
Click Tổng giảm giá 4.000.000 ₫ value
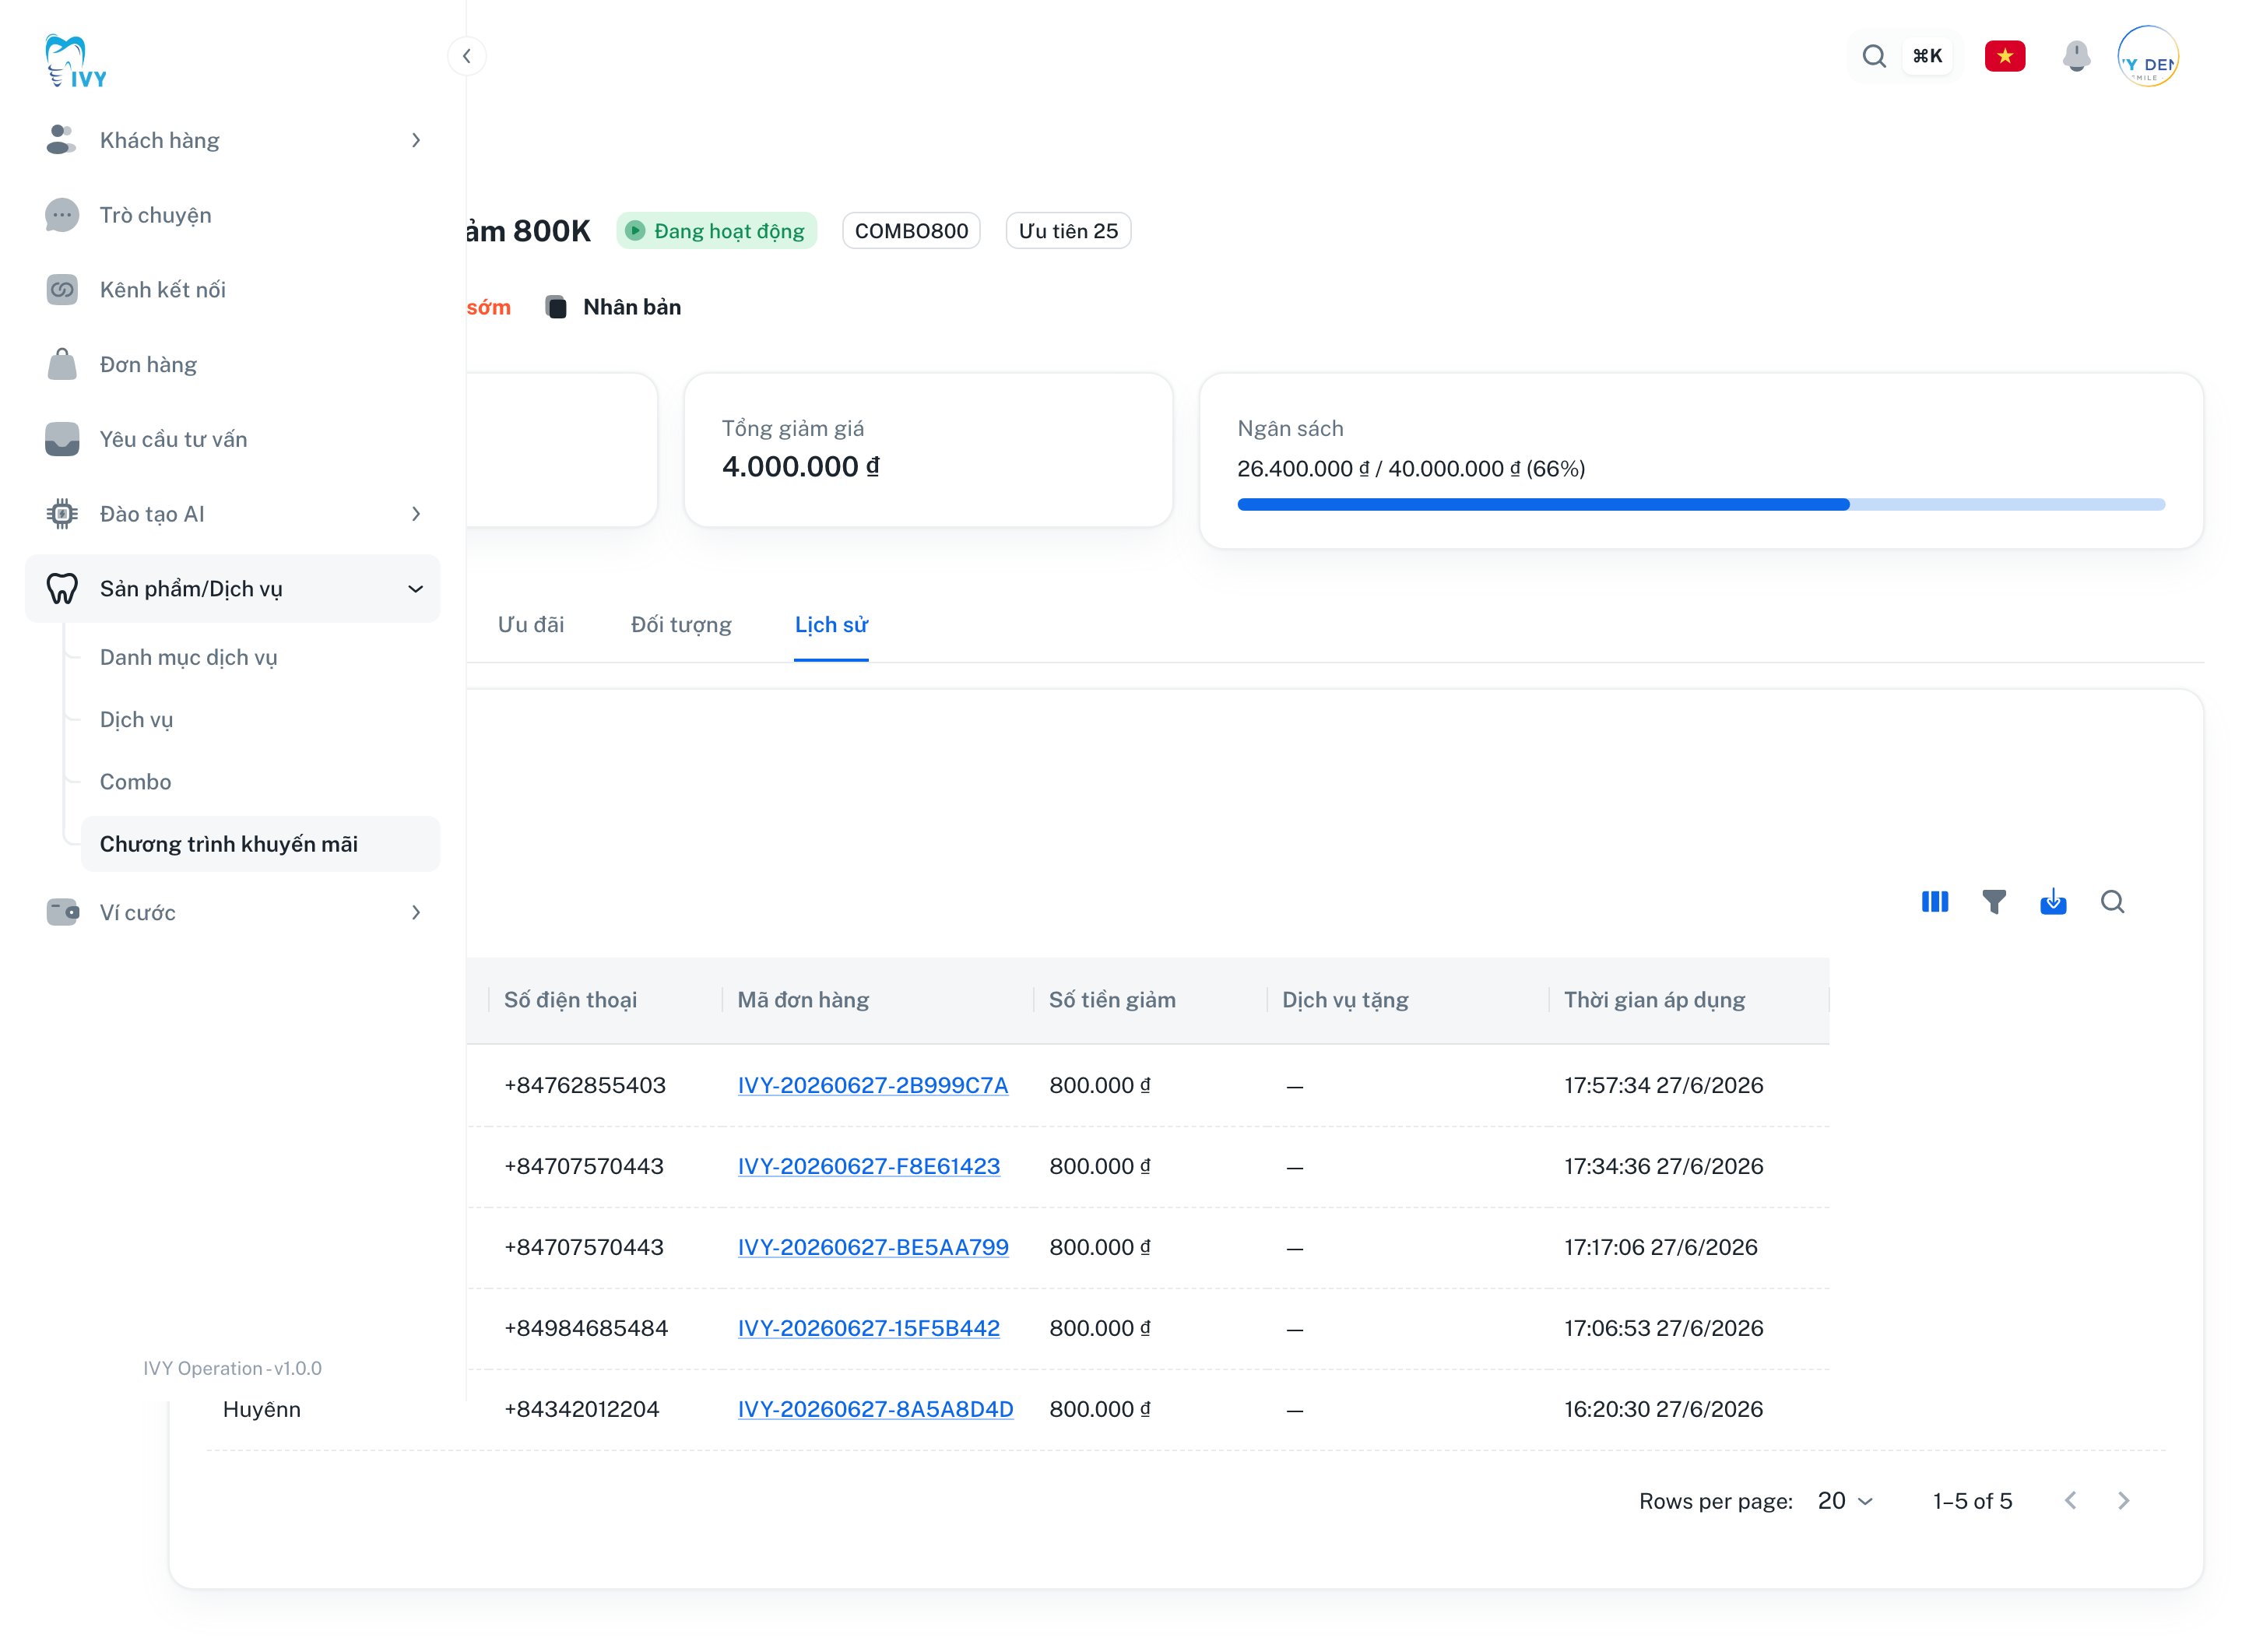click(x=800, y=467)
